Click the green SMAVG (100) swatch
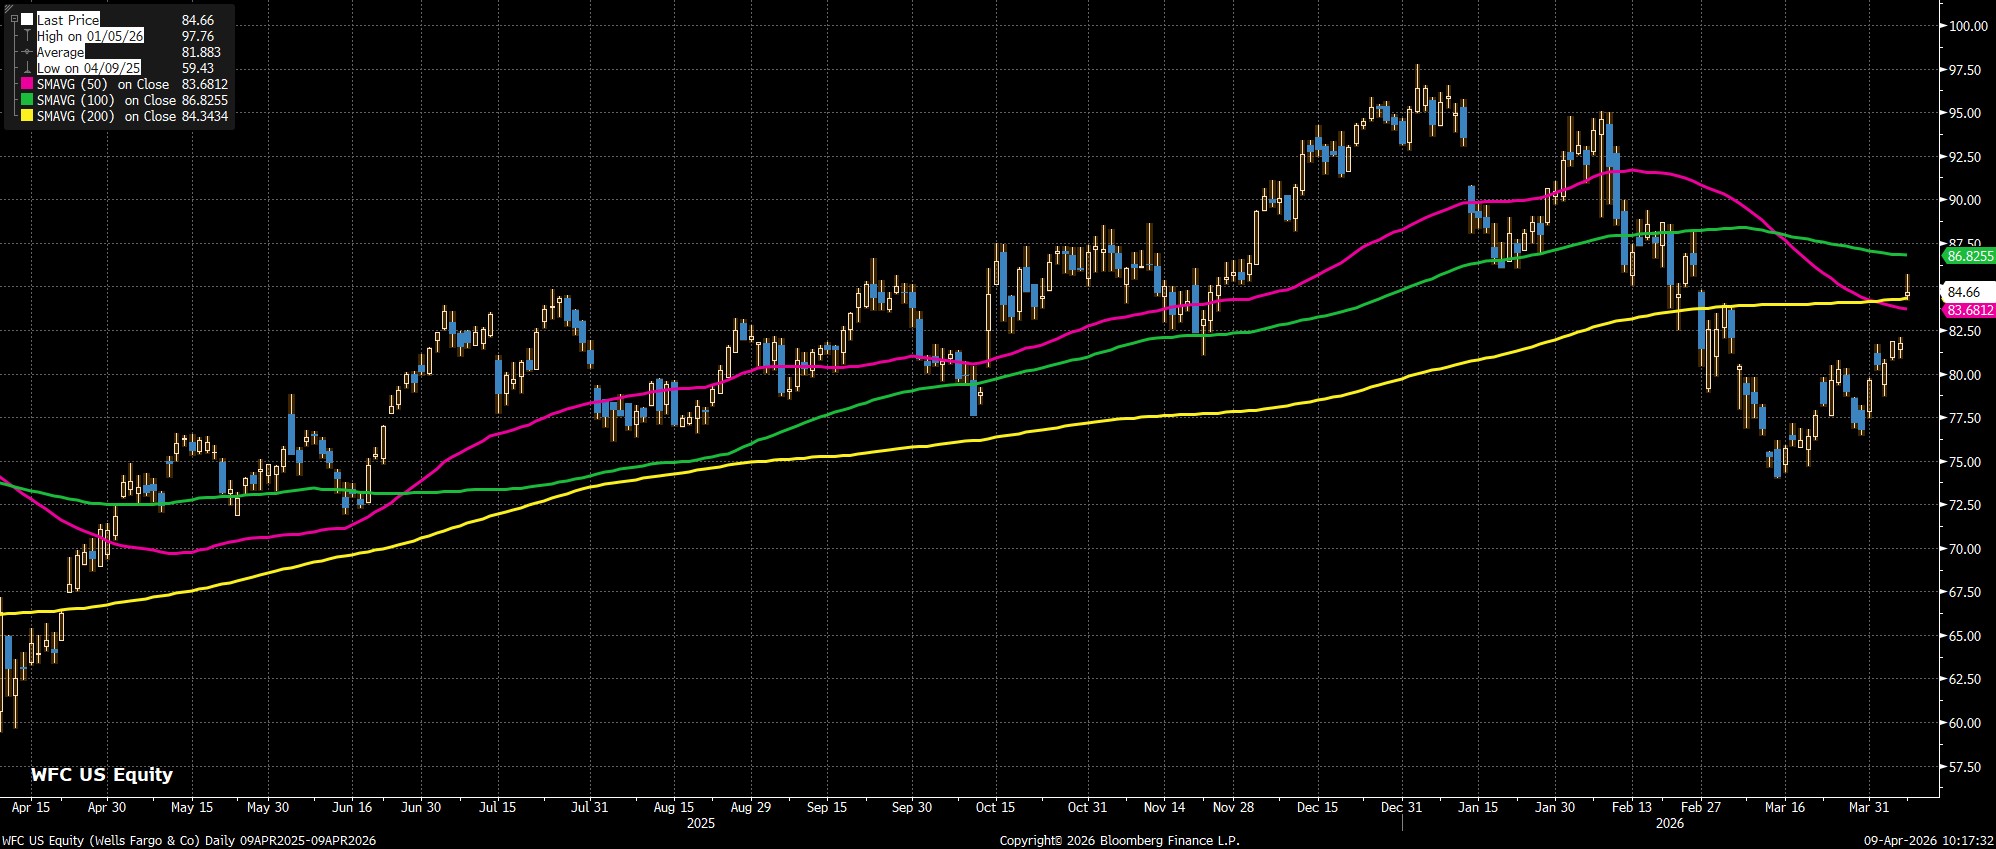 tap(27, 100)
